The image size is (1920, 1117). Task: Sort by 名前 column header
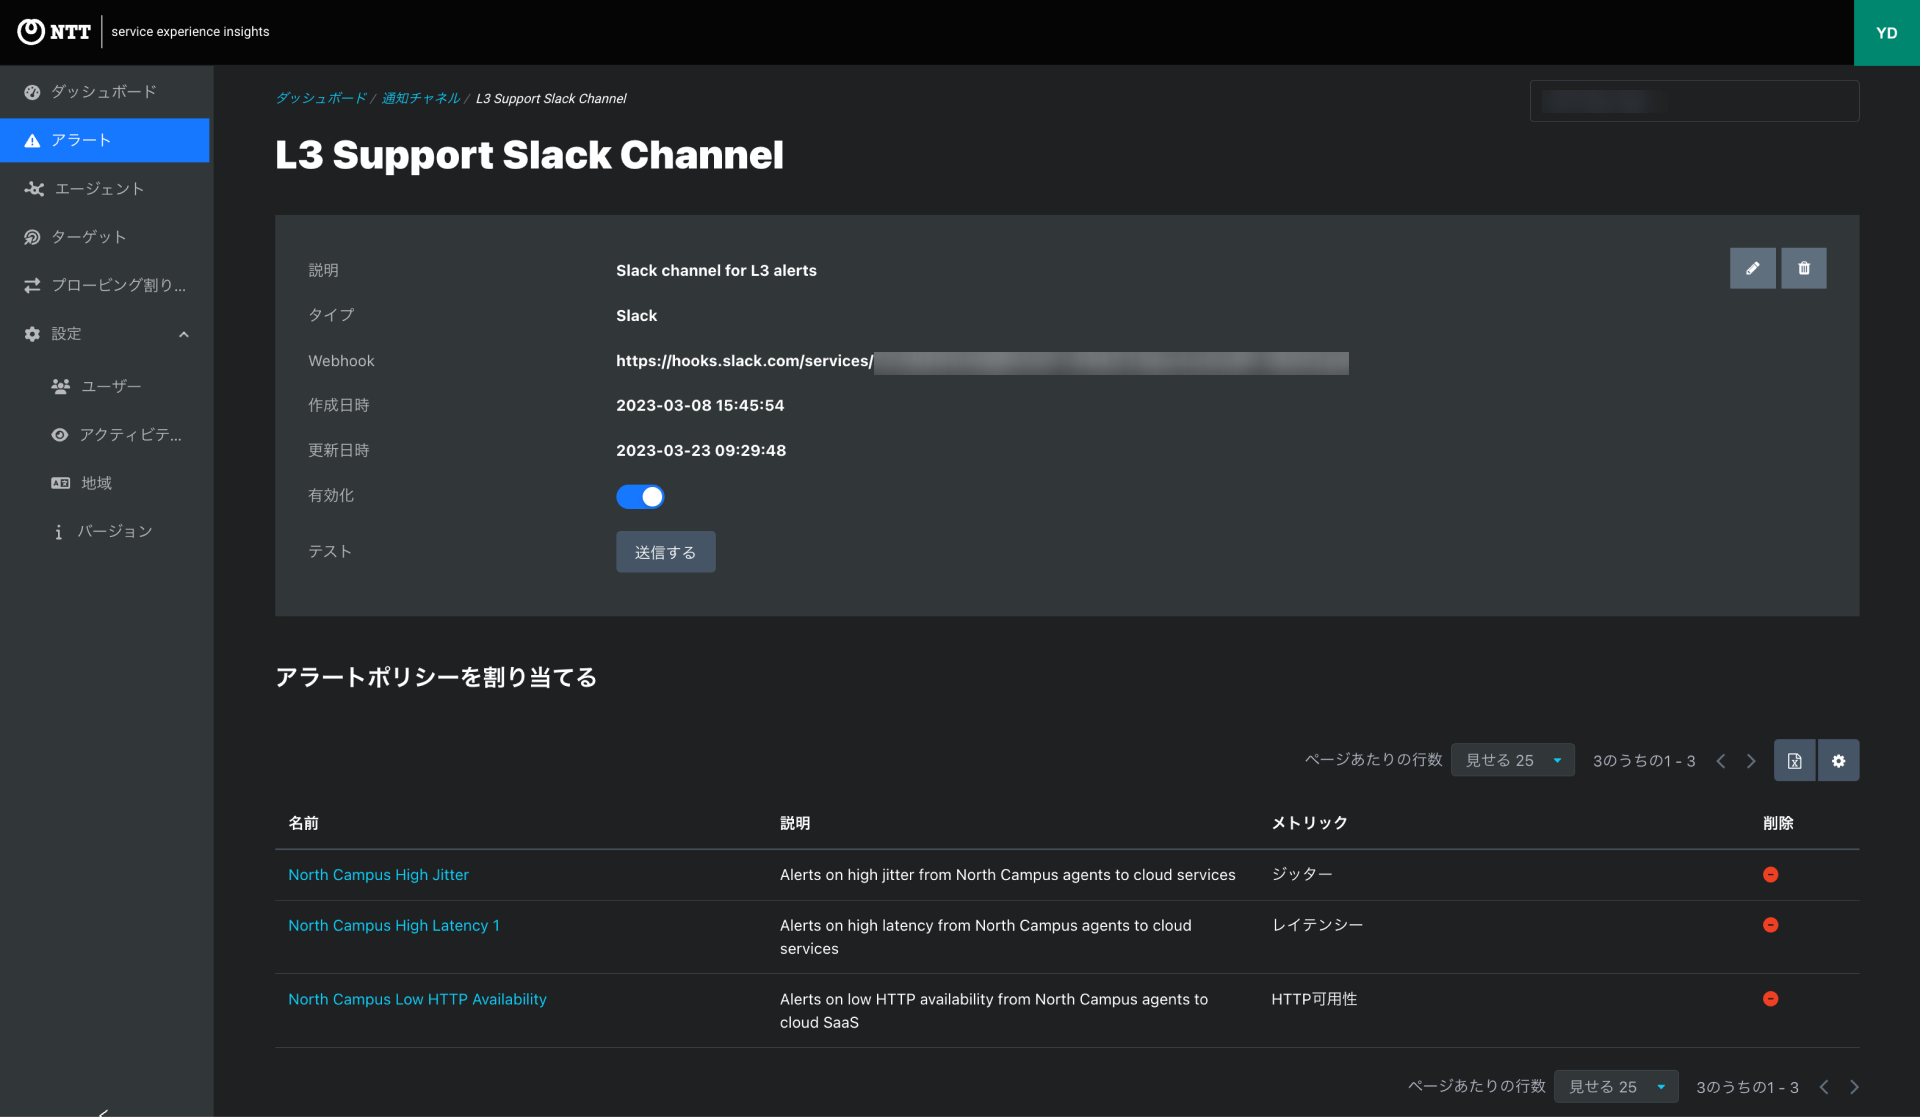(303, 823)
